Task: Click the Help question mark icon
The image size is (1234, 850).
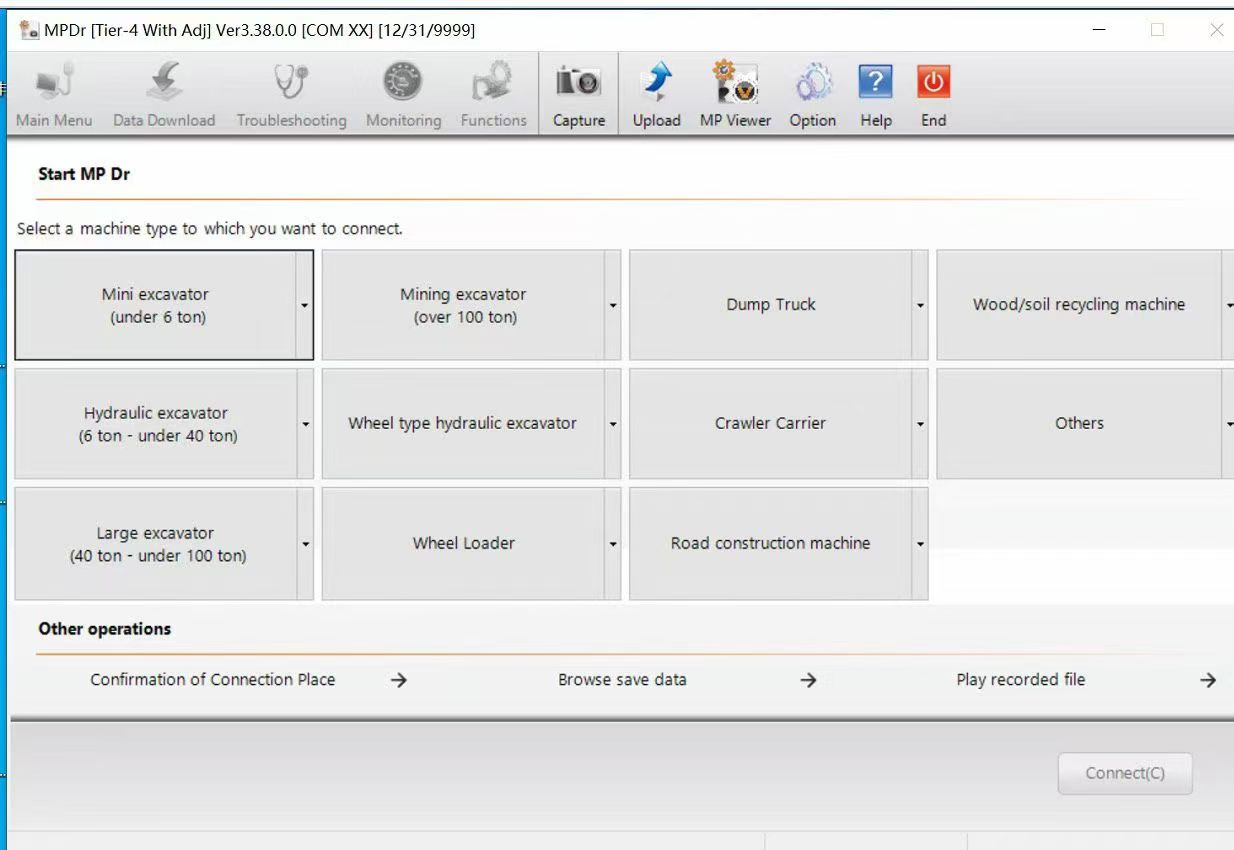Action: [x=875, y=83]
